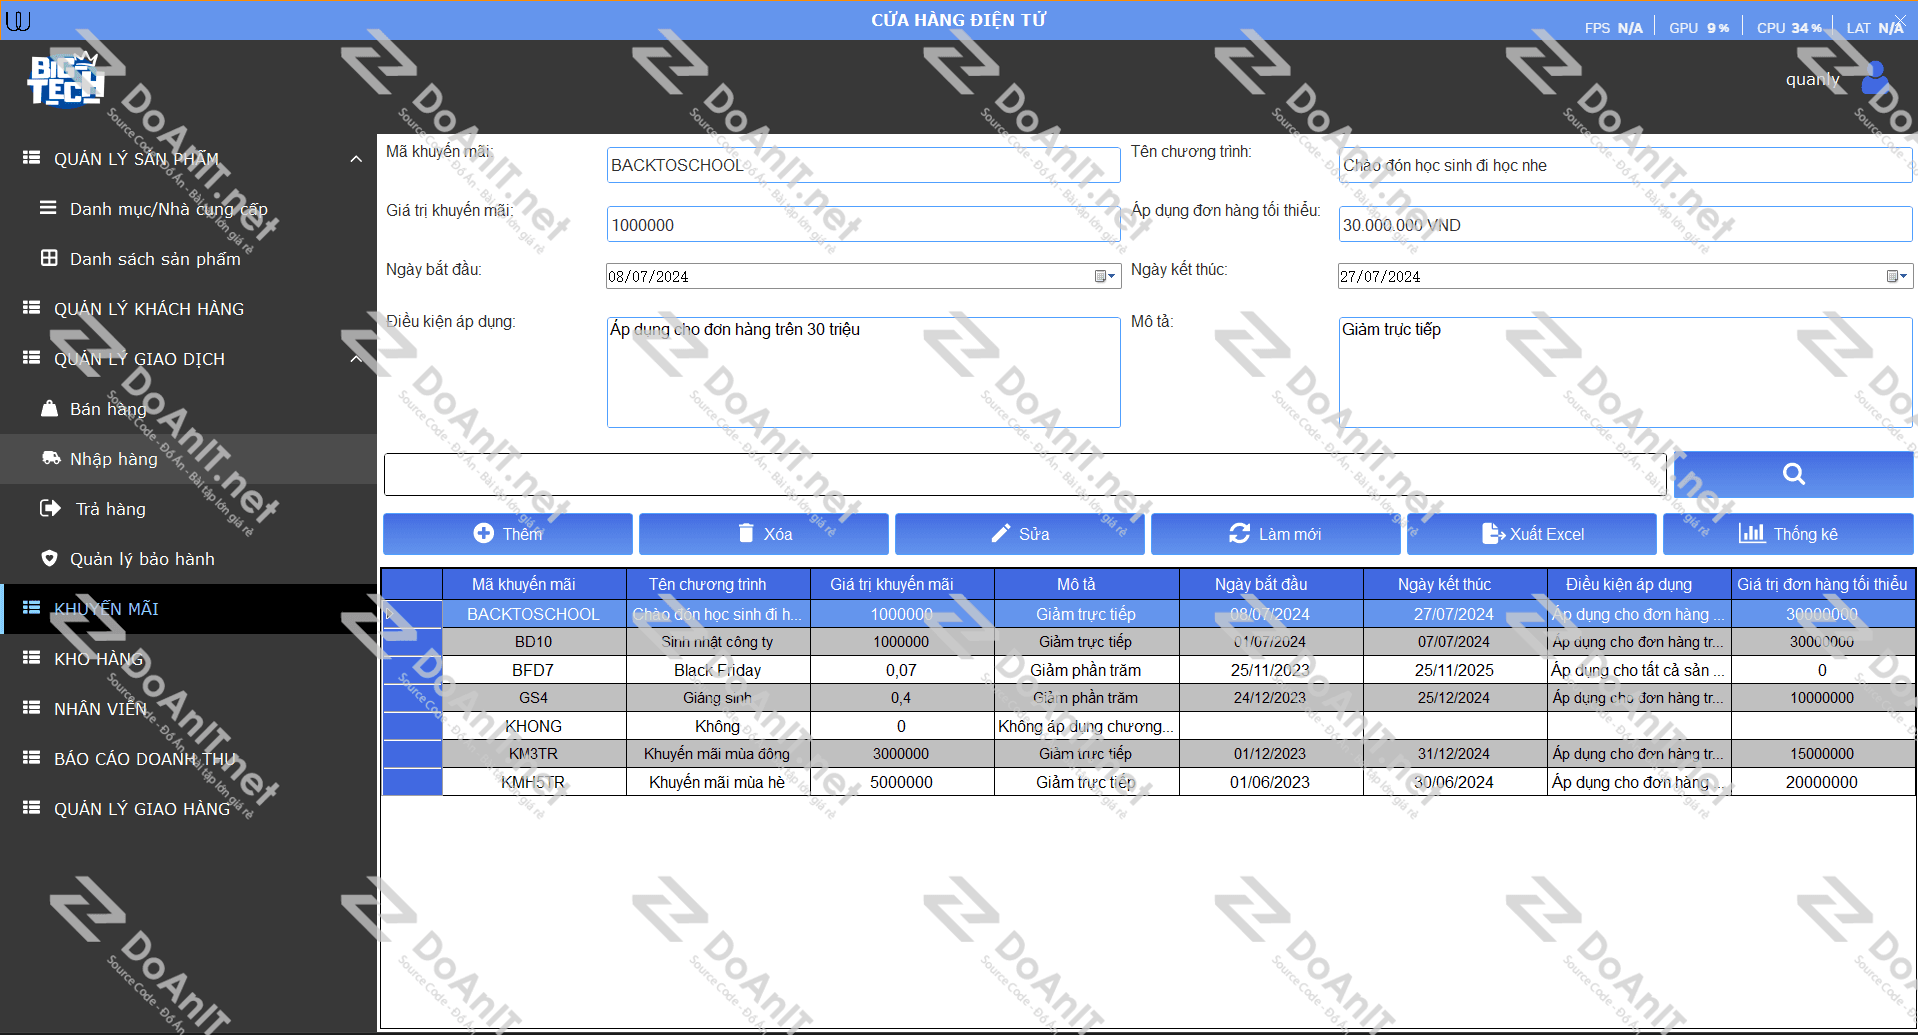Collapse the QUẢN LÝ SẢN PHẨM section

356,159
